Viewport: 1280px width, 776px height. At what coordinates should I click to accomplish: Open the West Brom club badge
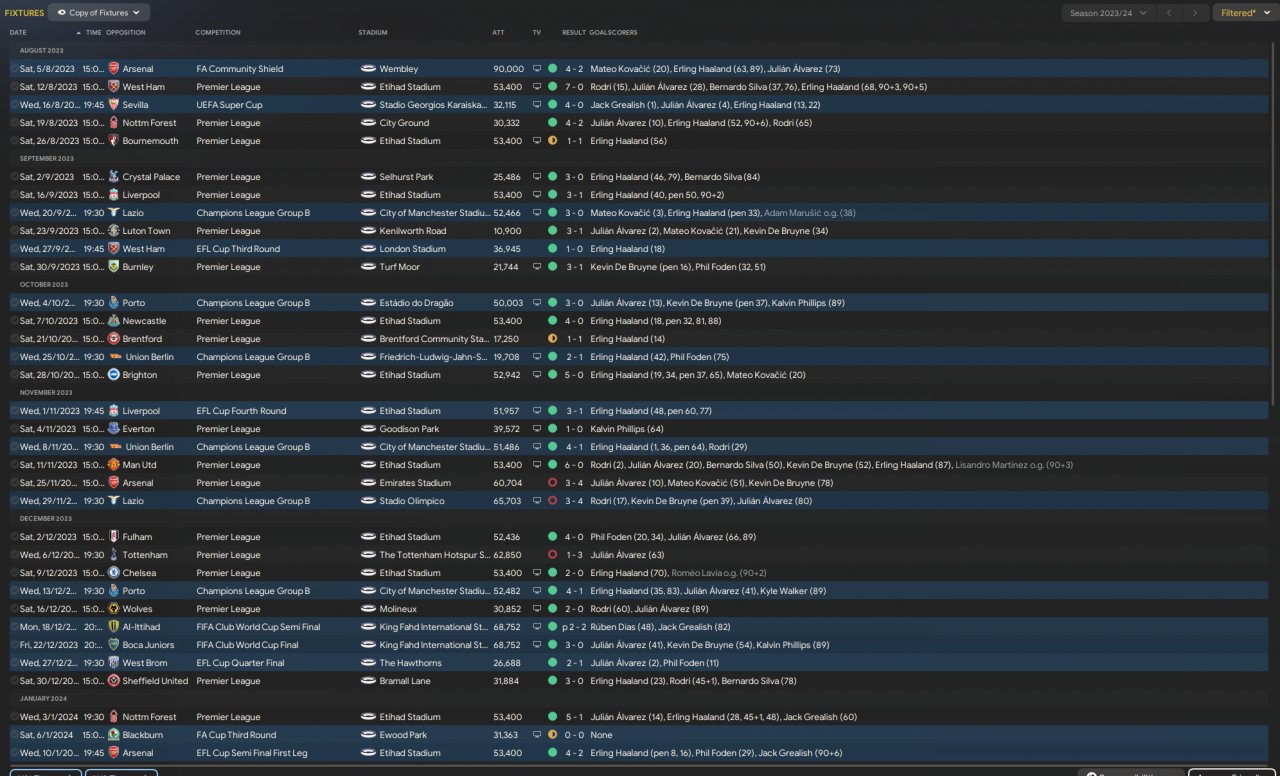(114, 663)
